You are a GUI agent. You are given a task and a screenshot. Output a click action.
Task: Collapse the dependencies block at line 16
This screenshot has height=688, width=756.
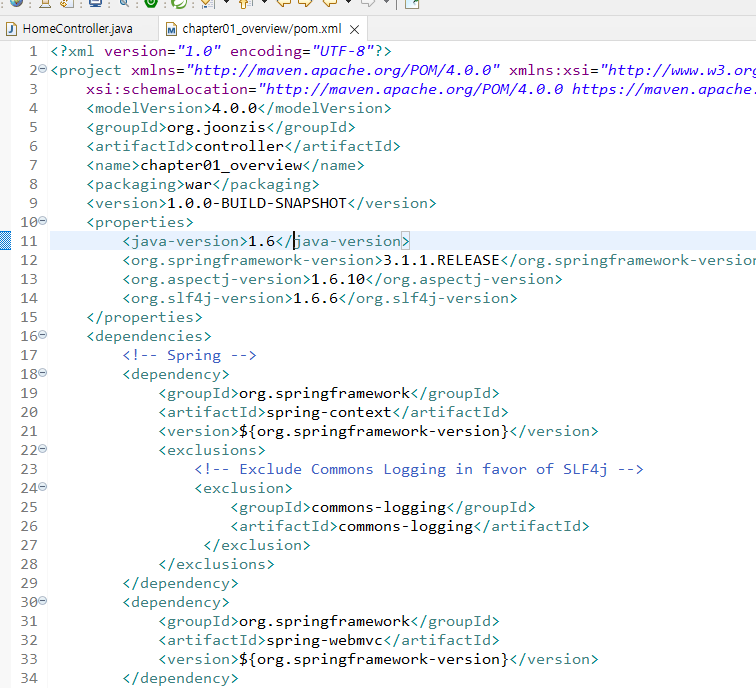click(x=42, y=335)
